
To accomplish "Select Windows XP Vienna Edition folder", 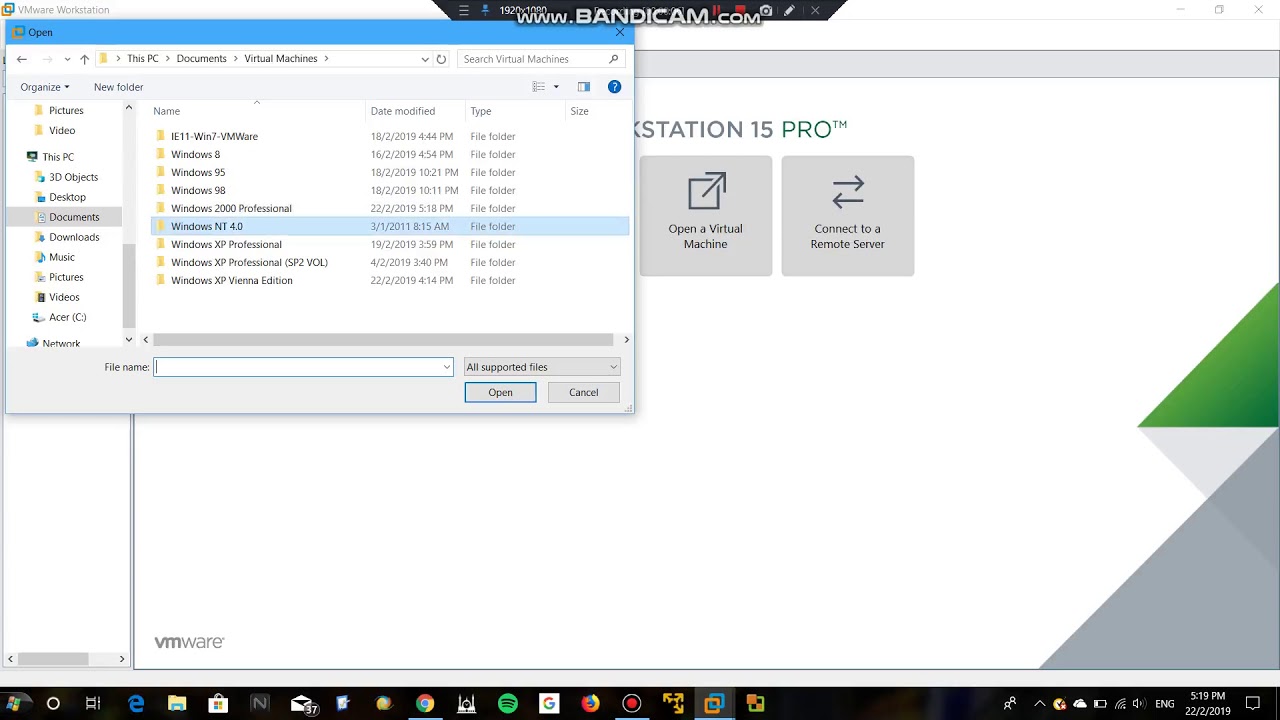I will coord(390,280).
